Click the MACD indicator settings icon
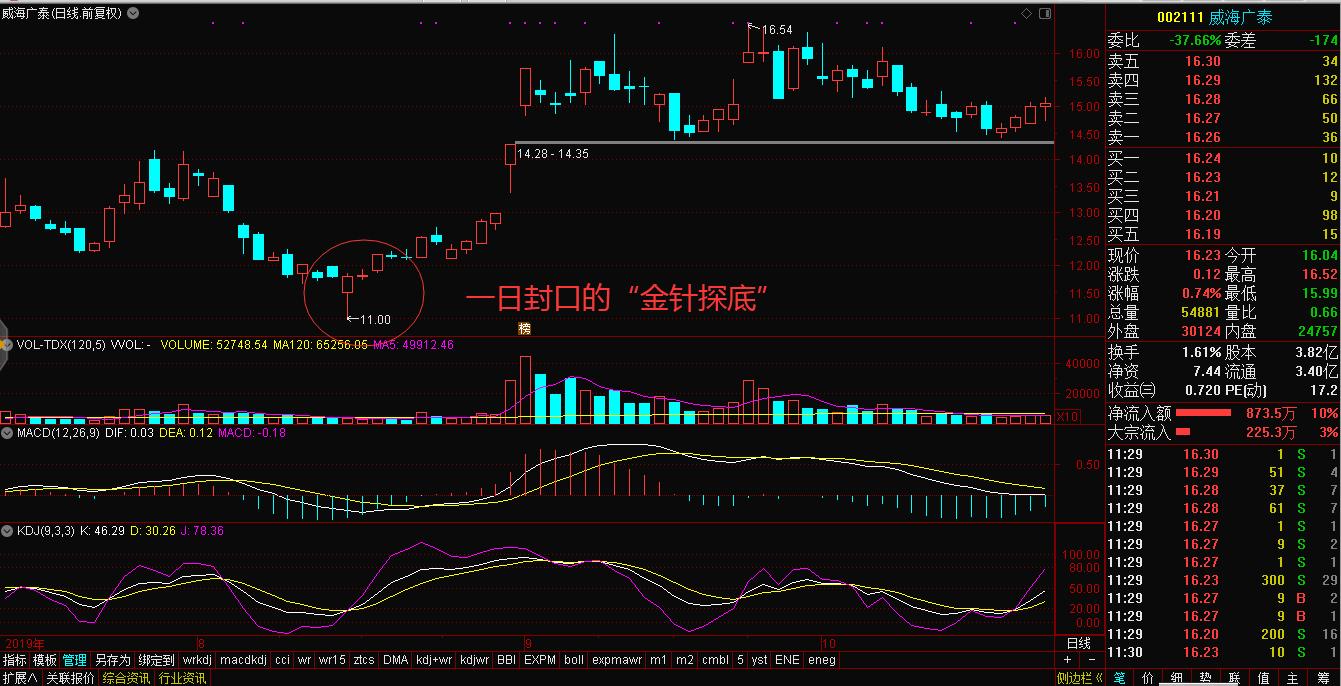 [7, 432]
